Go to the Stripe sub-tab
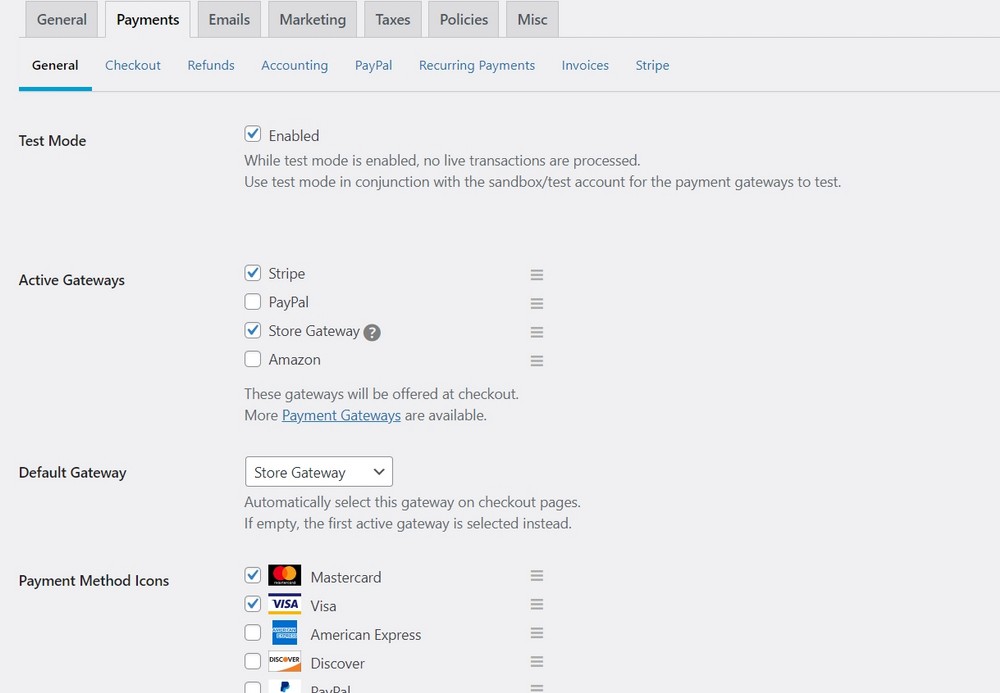This screenshot has width=1000, height=693. click(x=652, y=65)
